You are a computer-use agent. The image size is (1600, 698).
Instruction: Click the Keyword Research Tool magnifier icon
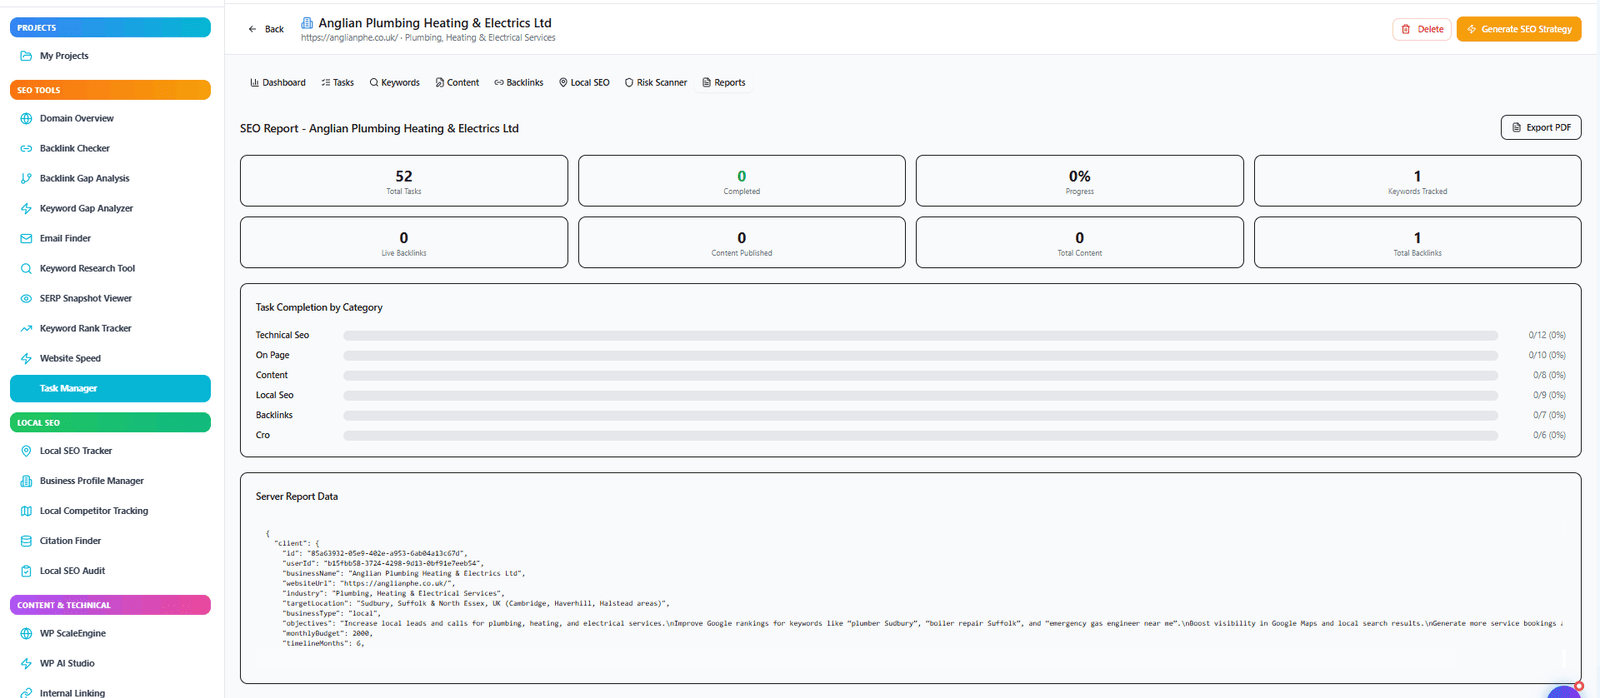coord(26,268)
